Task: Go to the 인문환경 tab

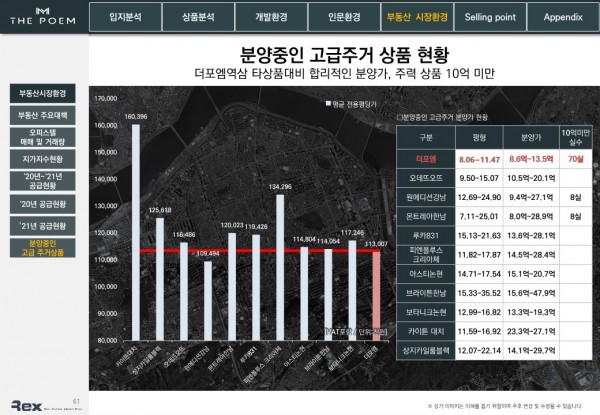Action: tap(344, 18)
